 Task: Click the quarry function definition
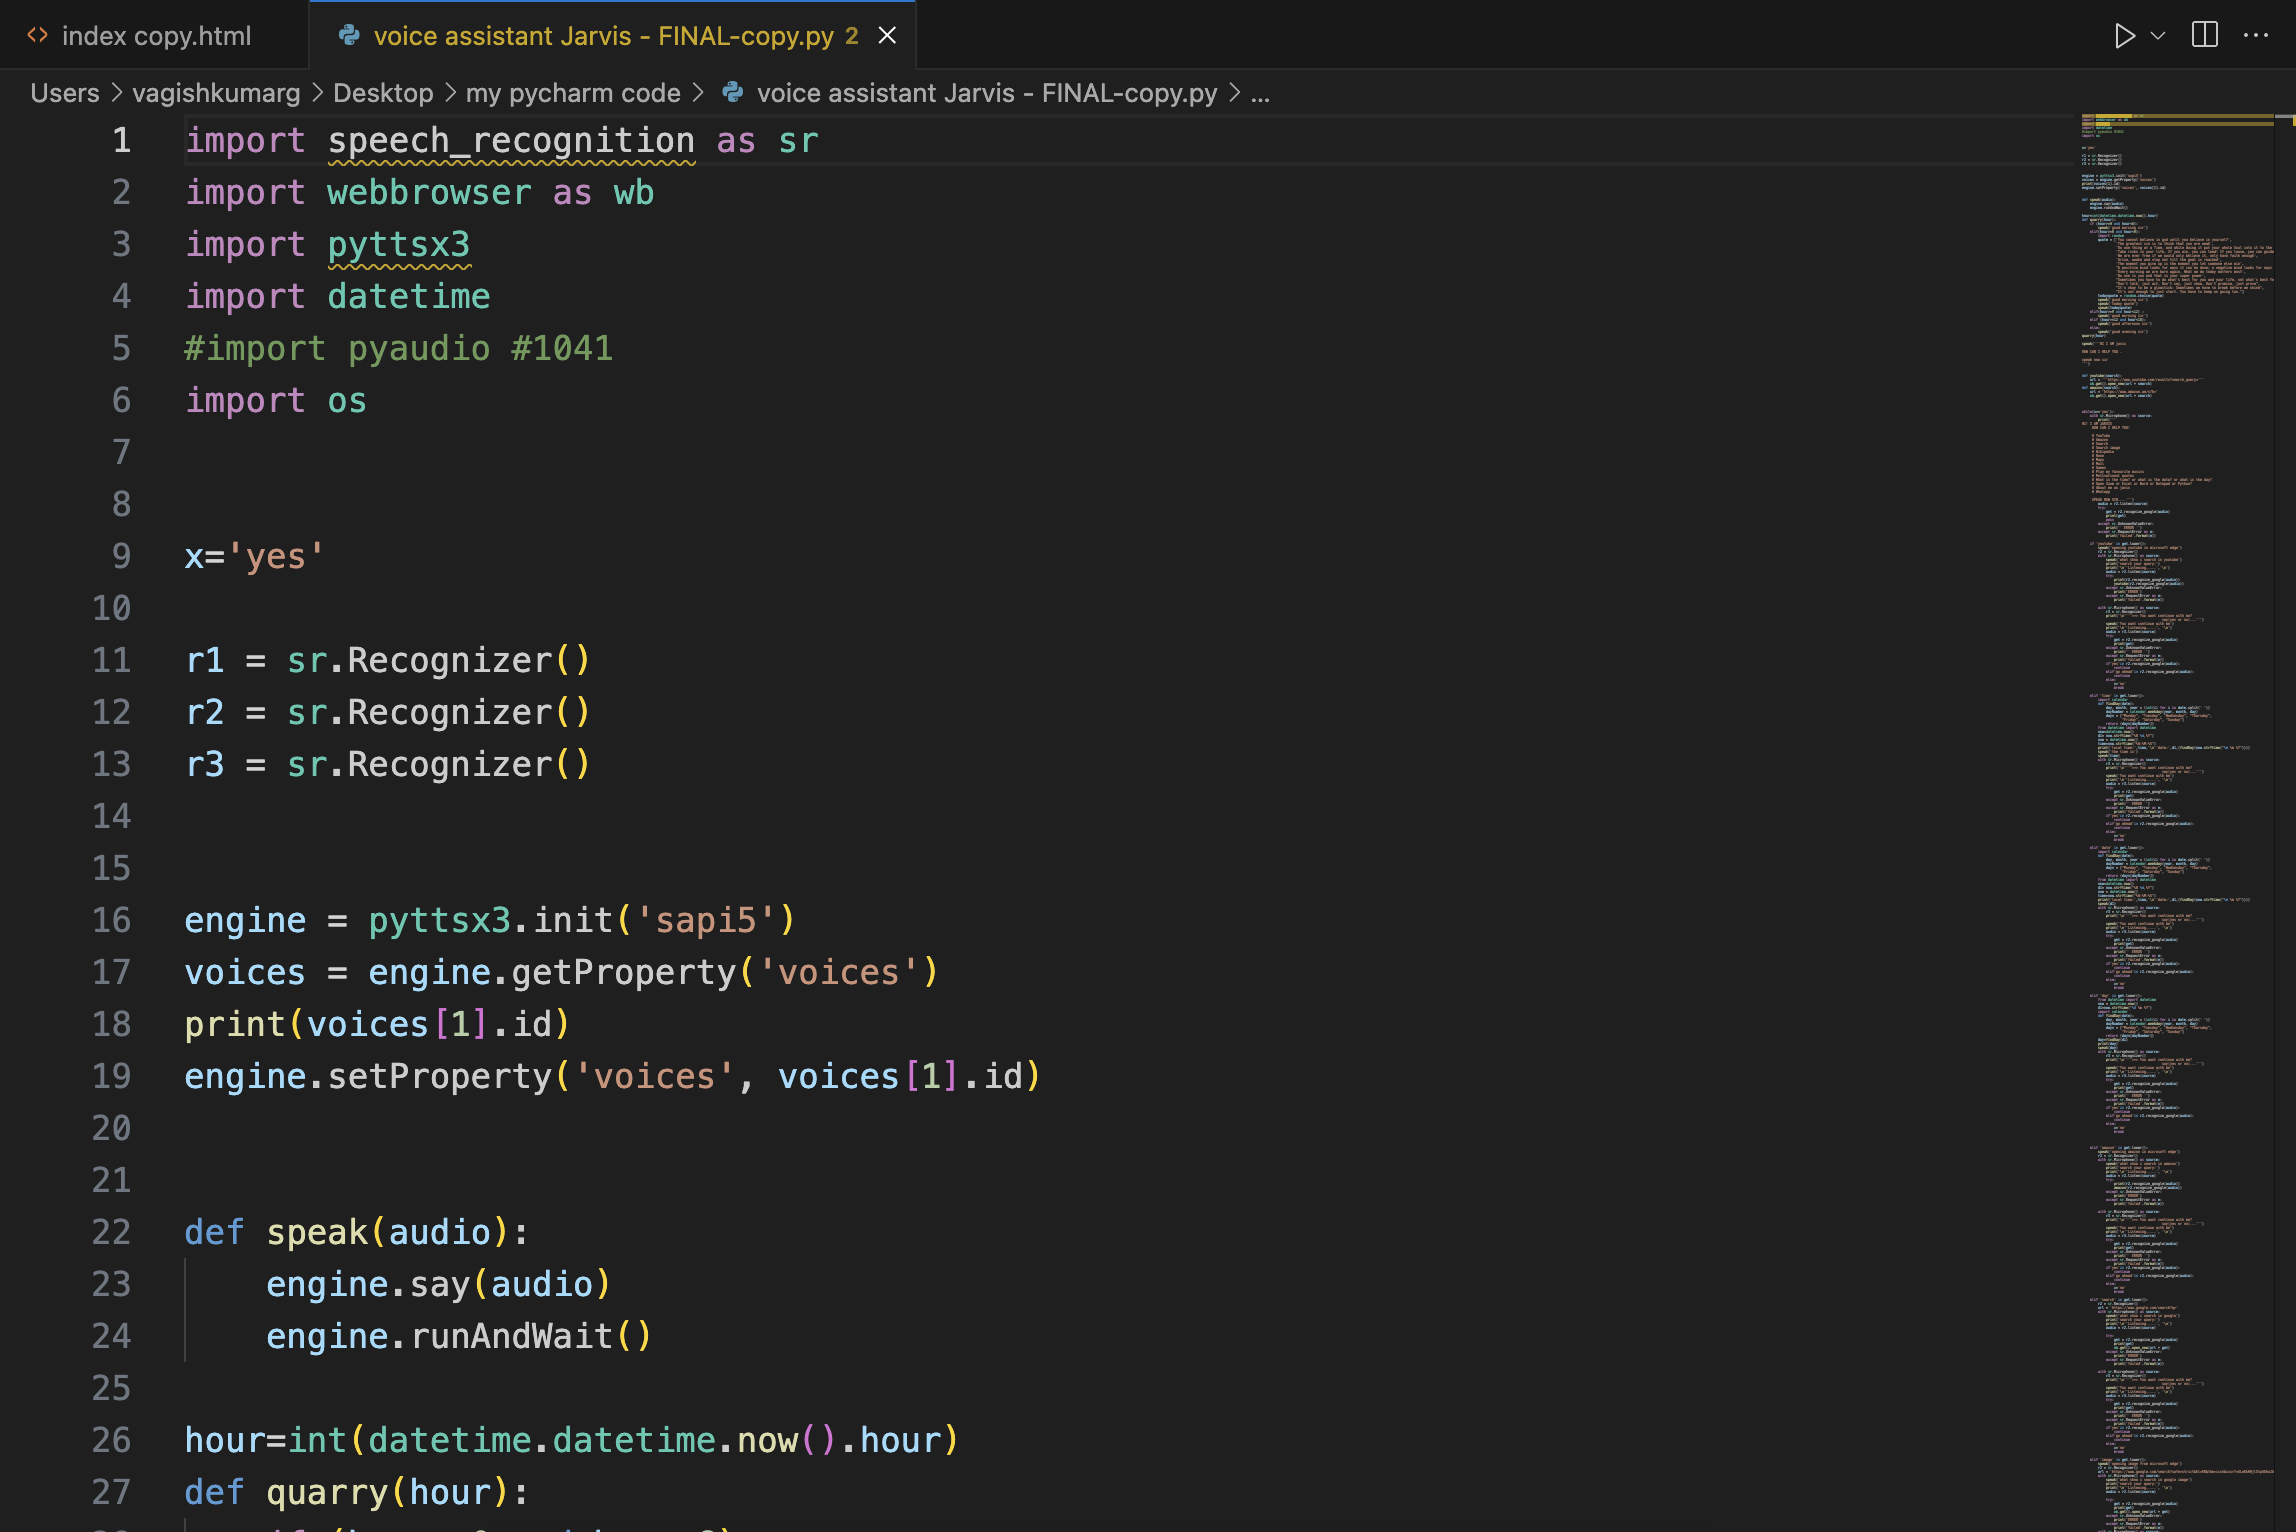(356, 1492)
